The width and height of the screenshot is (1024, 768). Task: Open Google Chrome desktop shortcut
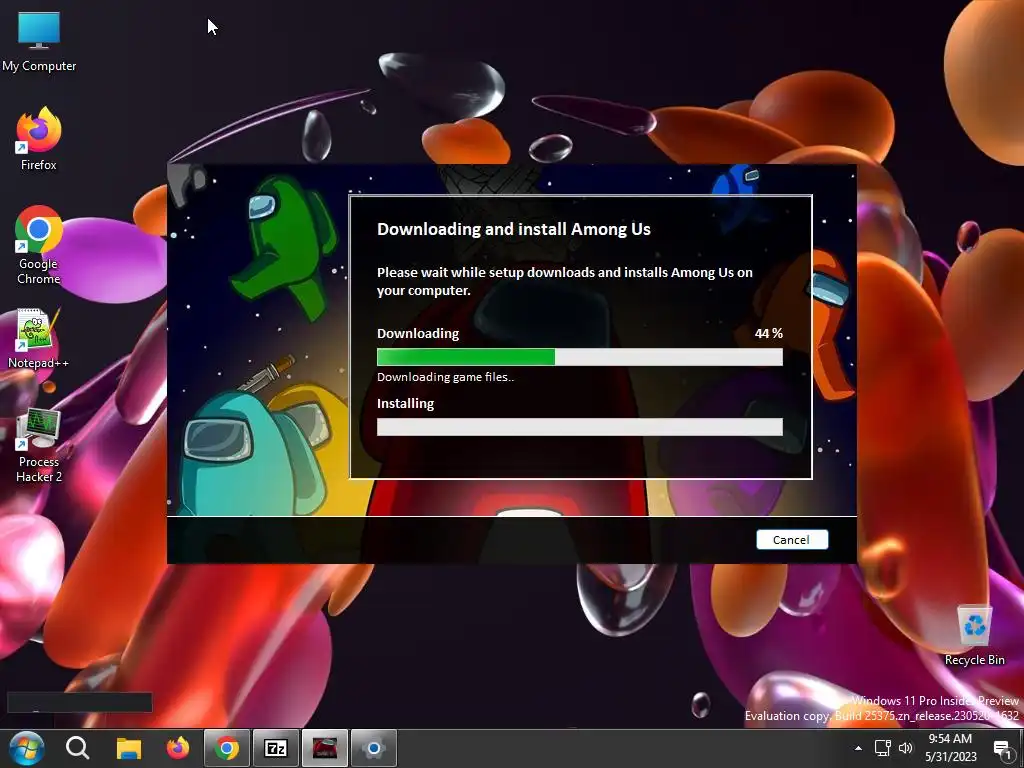pos(39,246)
